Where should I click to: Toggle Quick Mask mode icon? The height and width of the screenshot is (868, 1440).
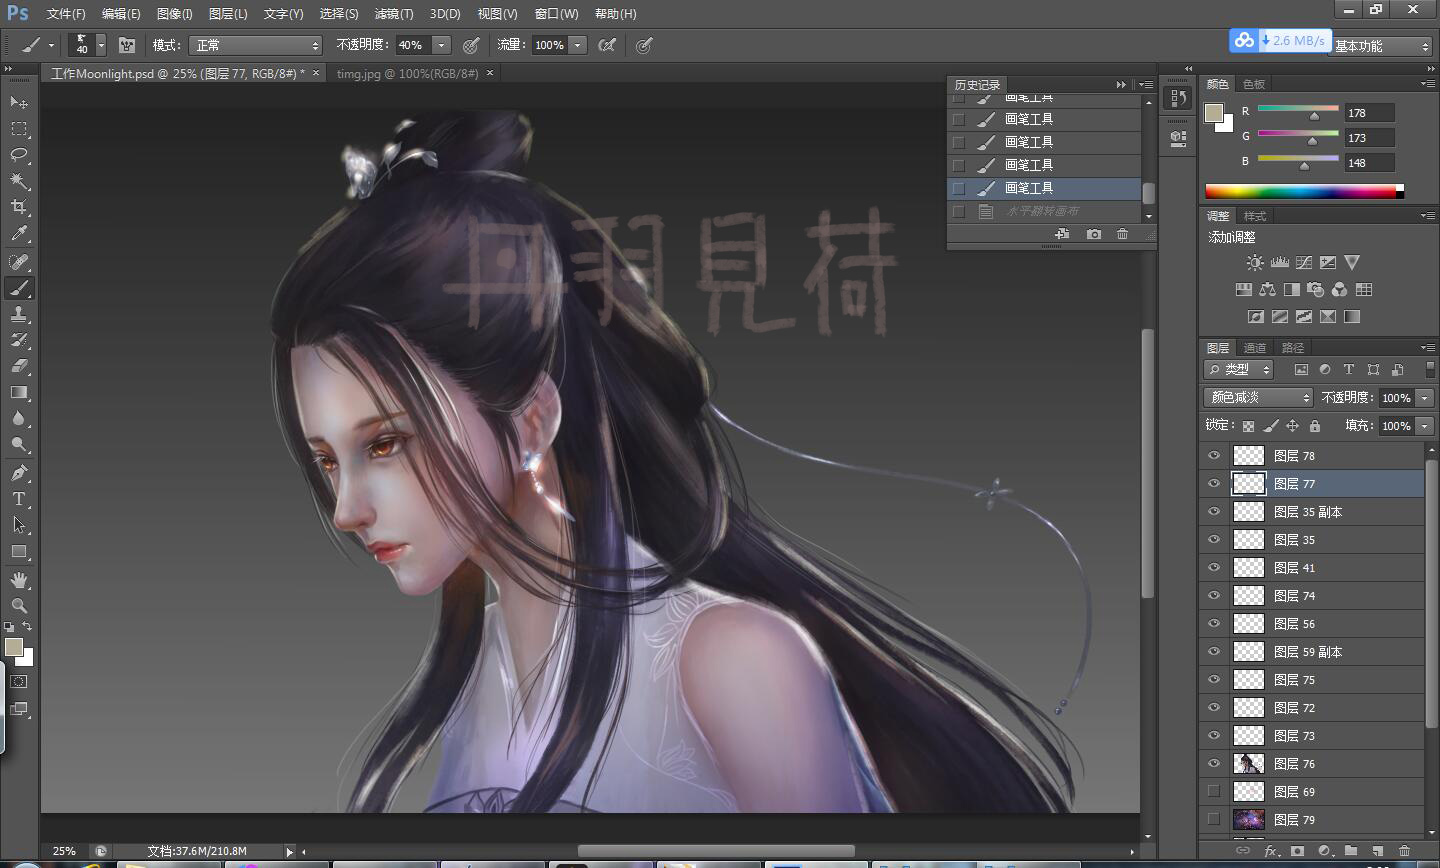point(19,682)
